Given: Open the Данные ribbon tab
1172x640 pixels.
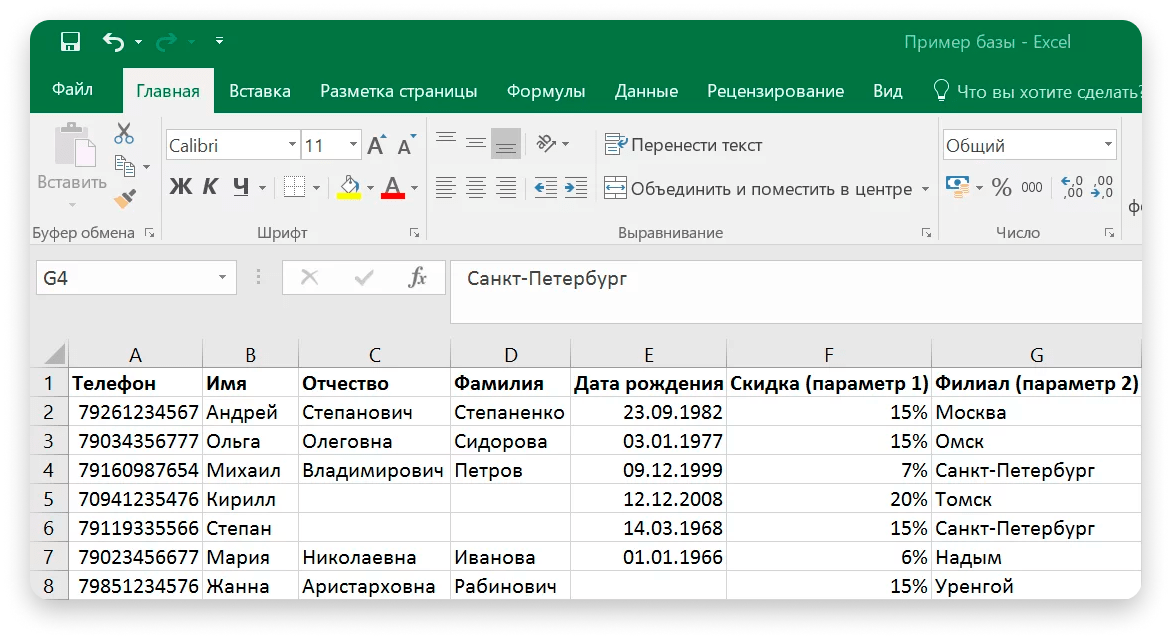Looking at the screenshot, I should [646, 91].
